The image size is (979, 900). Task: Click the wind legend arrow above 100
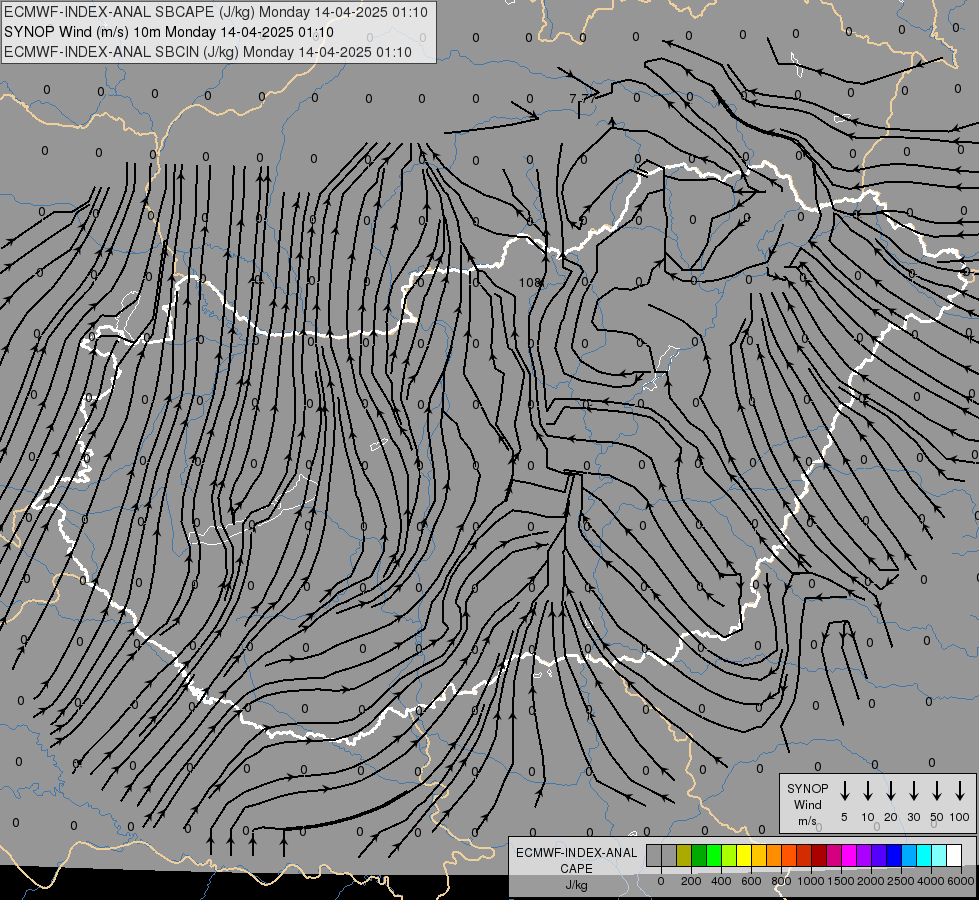click(x=960, y=790)
